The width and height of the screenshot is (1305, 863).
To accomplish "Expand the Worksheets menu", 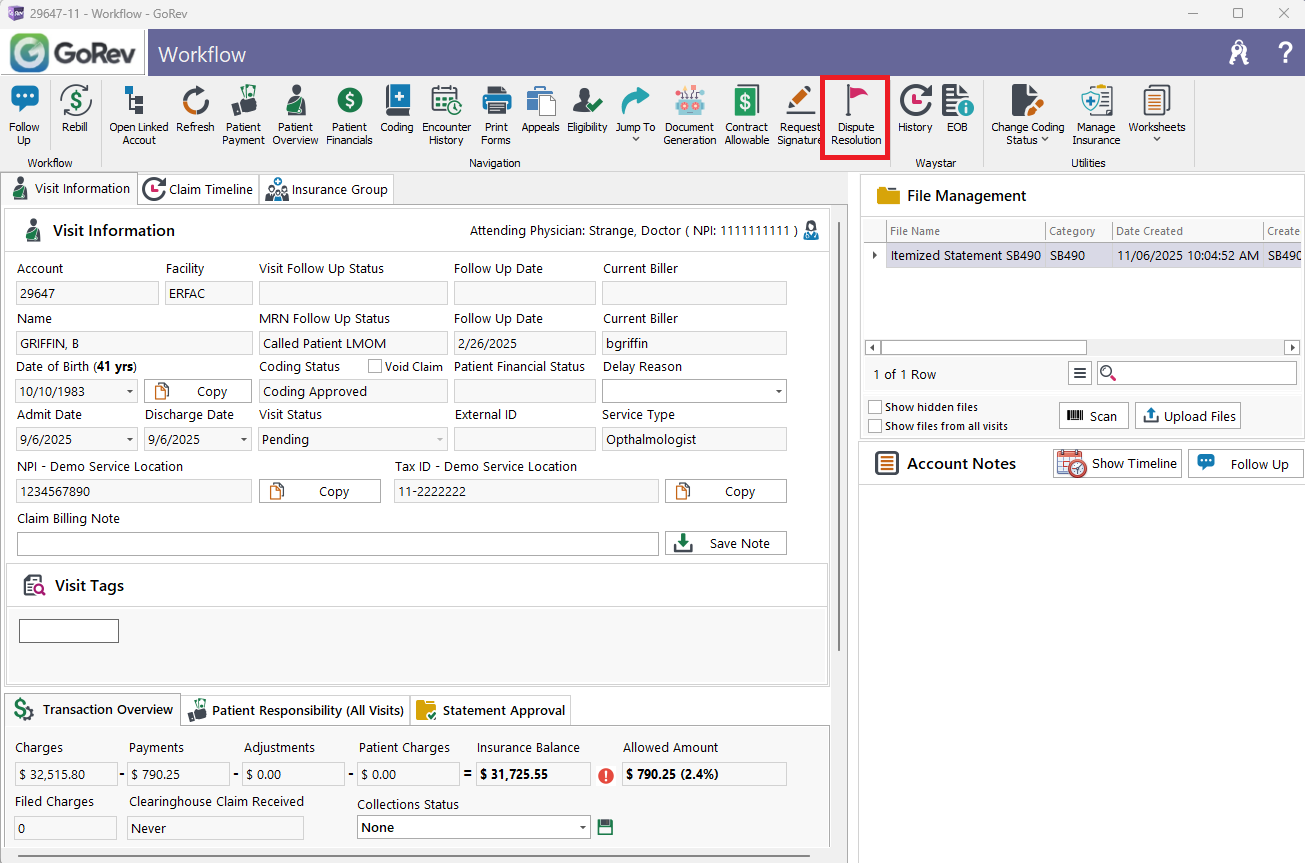I will point(1156,116).
